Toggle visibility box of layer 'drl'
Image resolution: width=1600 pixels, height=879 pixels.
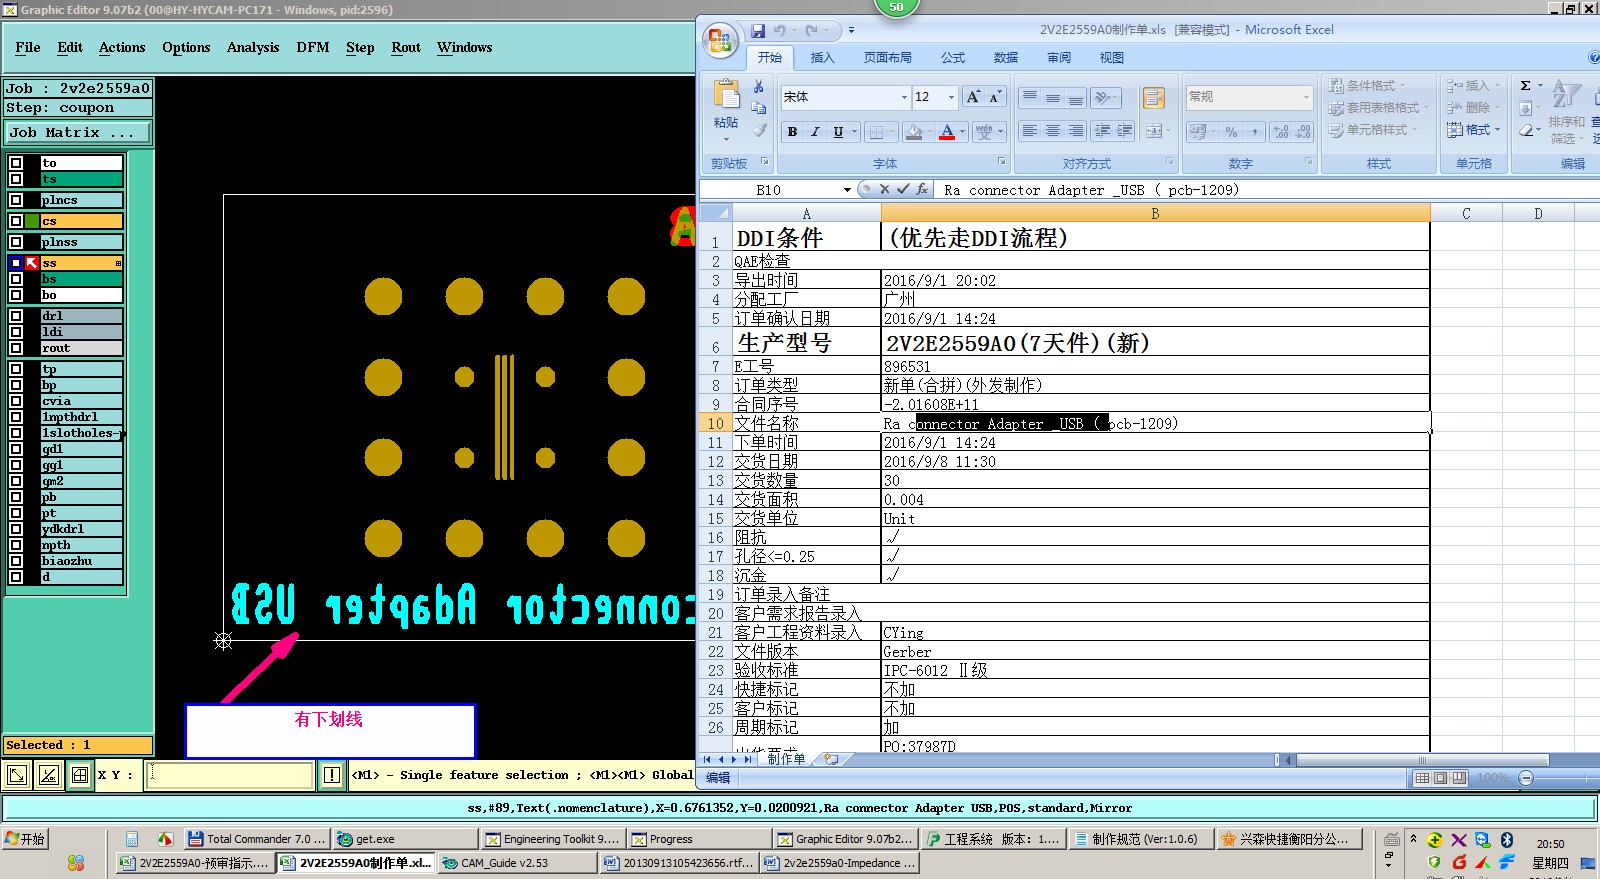pyautogui.click(x=16, y=316)
